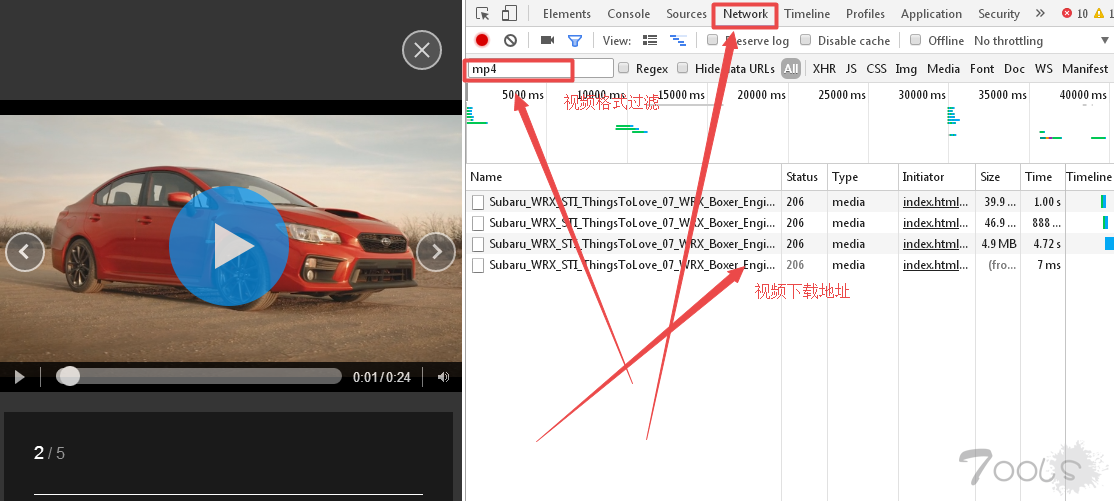Filter requests by WS
The height and width of the screenshot is (501, 1114).
[x=1043, y=68]
